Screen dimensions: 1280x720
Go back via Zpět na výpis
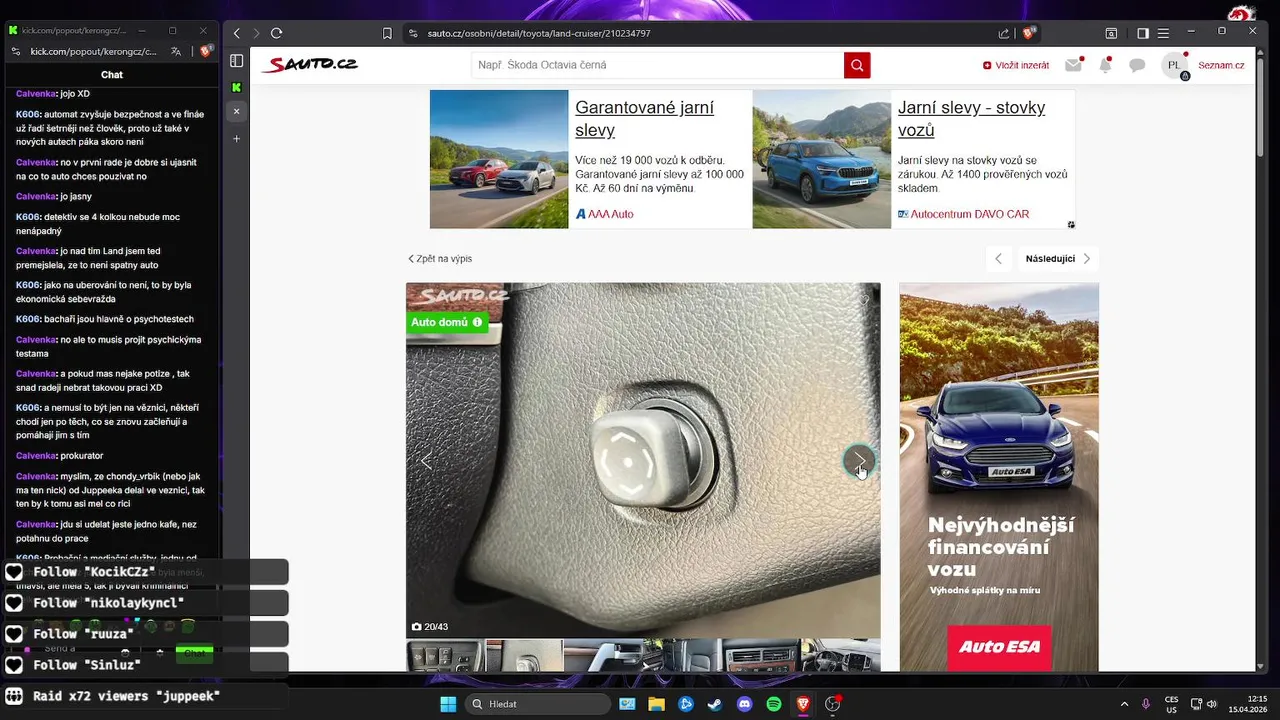tap(440, 258)
